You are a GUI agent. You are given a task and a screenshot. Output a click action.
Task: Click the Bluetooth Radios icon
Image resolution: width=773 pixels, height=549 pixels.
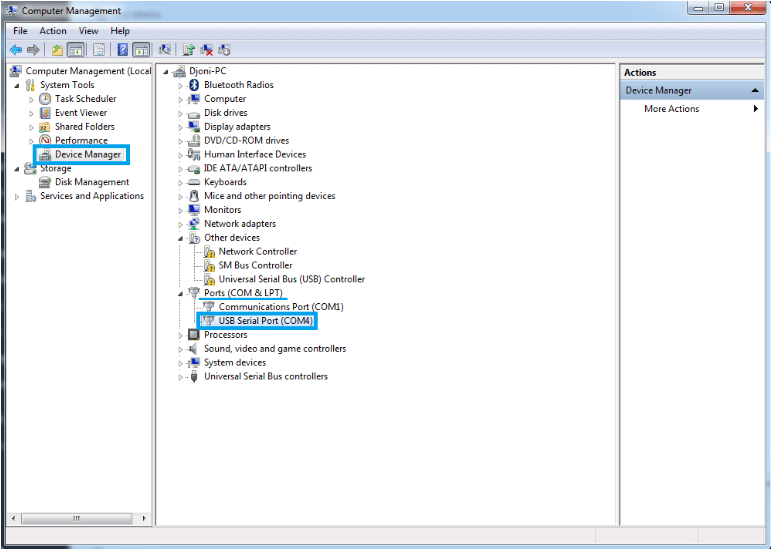click(x=195, y=85)
